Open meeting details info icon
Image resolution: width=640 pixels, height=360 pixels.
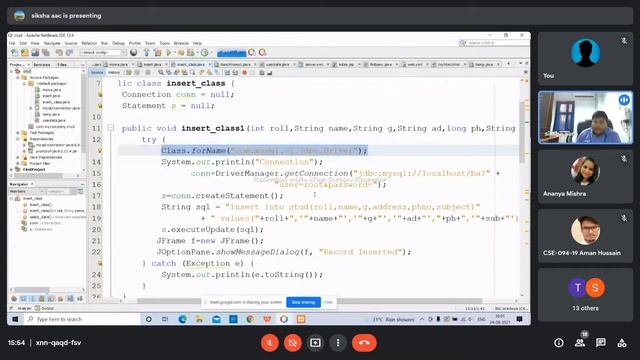tap(559, 343)
